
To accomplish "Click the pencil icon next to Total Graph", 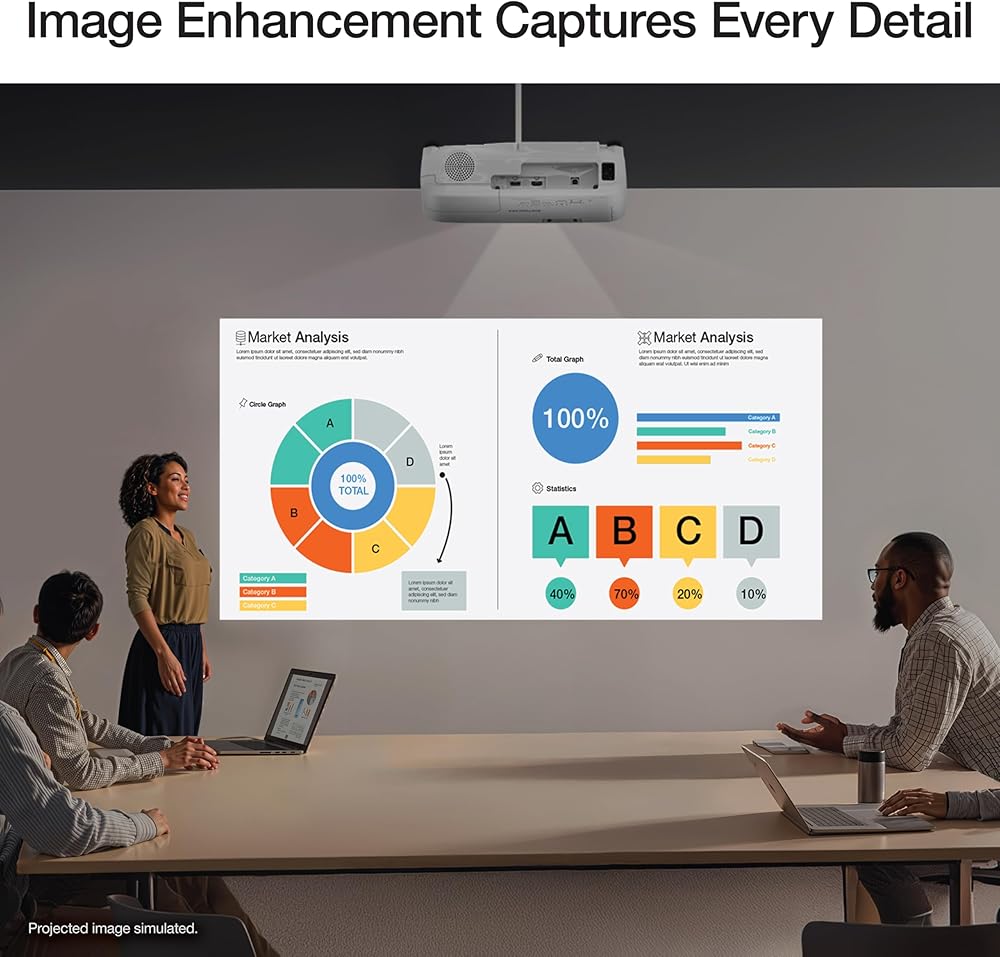I will coord(537,358).
